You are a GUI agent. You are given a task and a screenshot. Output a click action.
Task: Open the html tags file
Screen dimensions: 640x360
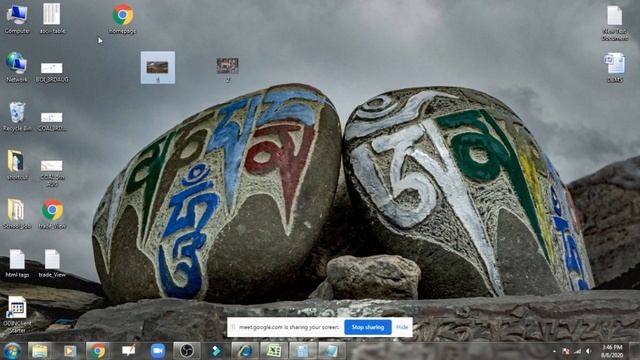tap(17, 263)
